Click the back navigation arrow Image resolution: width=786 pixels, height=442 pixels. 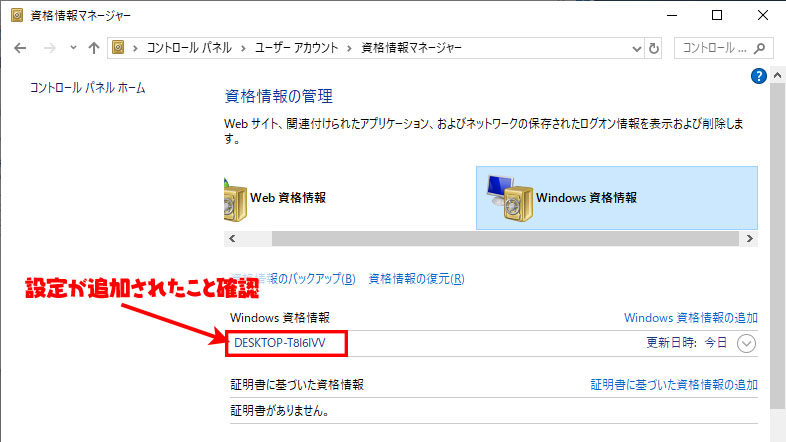pyautogui.click(x=20, y=48)
